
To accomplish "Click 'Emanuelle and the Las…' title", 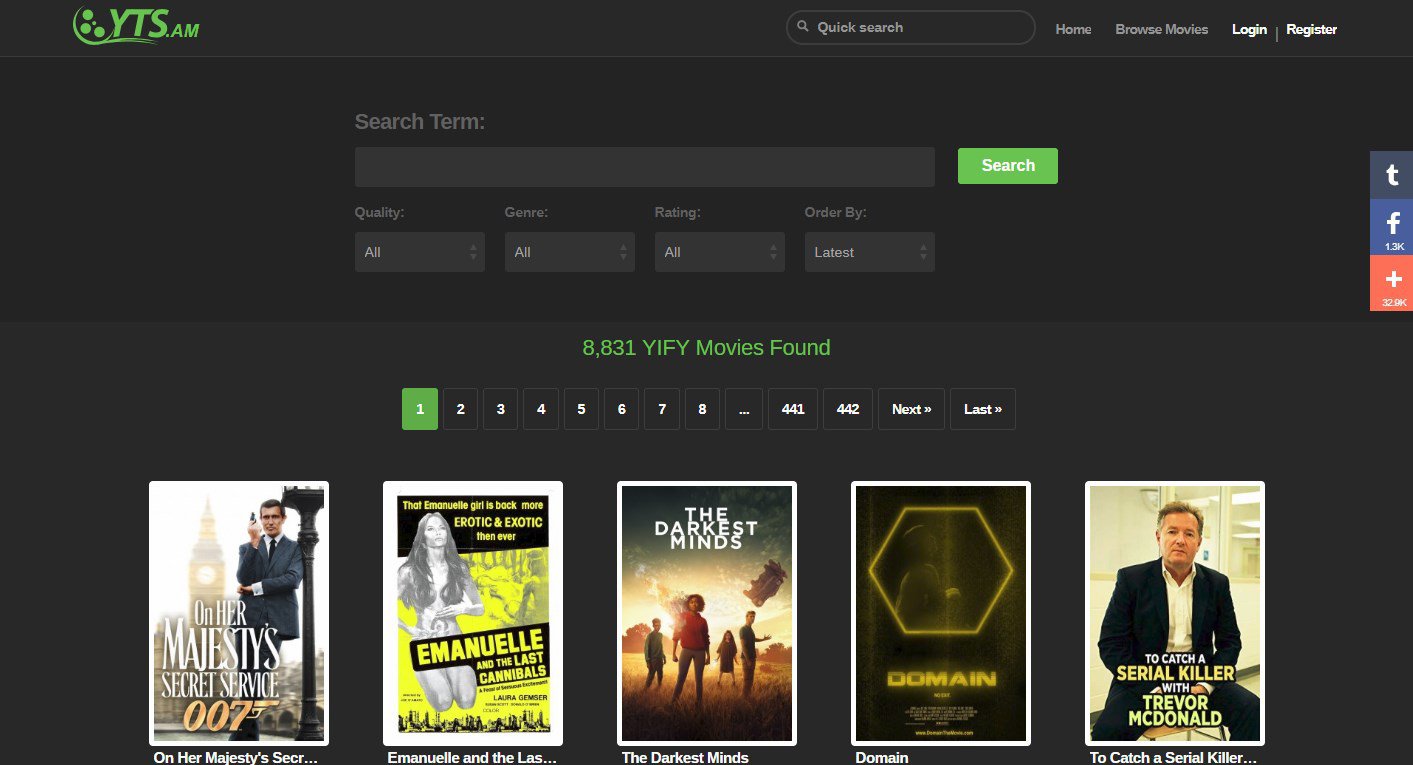I will [472, 757].
